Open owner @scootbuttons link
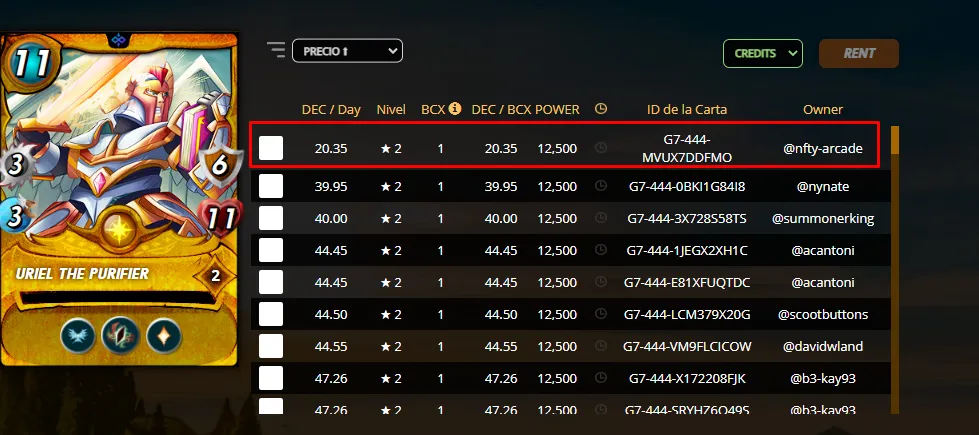 coord(823,314)
